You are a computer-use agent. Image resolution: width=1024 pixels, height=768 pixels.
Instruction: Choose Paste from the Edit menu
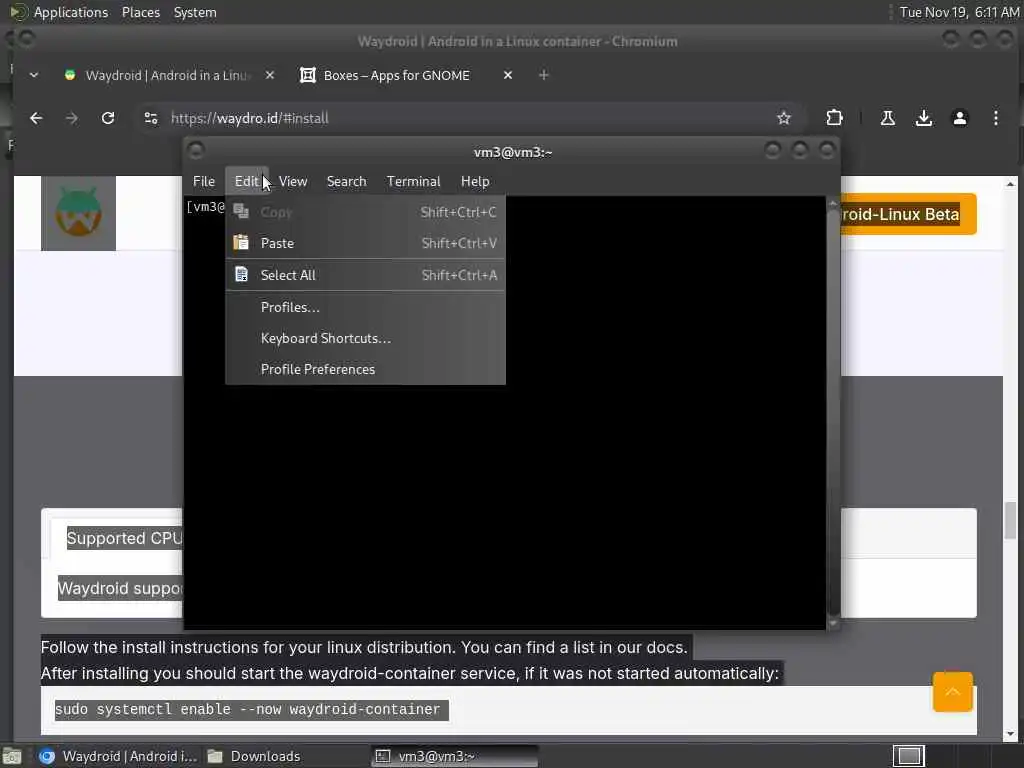pyautogui.click(x=365, y=244)
